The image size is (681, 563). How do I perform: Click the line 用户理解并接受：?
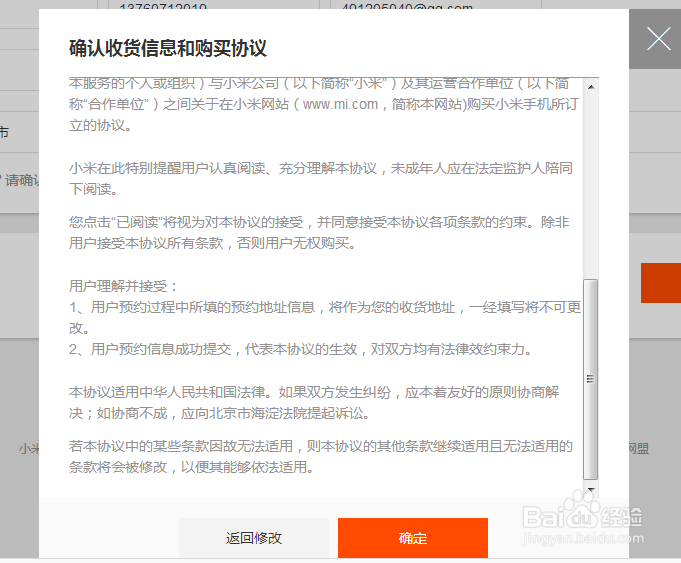tap(123, 286)
